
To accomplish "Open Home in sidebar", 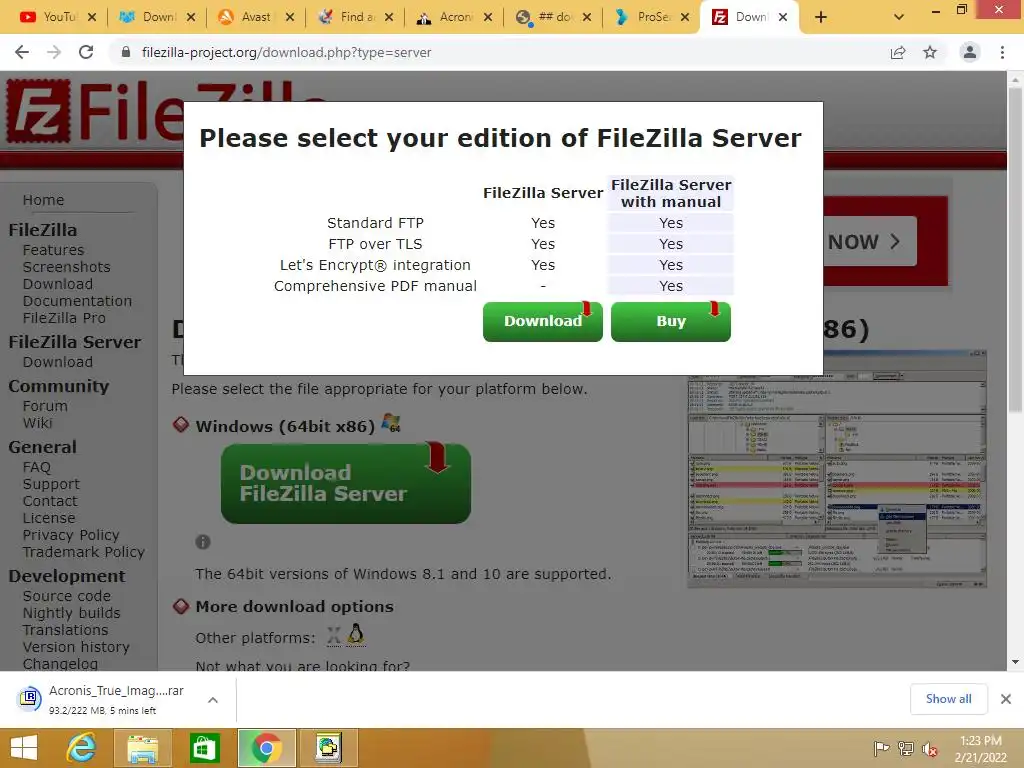I will [x=43, y=200].
